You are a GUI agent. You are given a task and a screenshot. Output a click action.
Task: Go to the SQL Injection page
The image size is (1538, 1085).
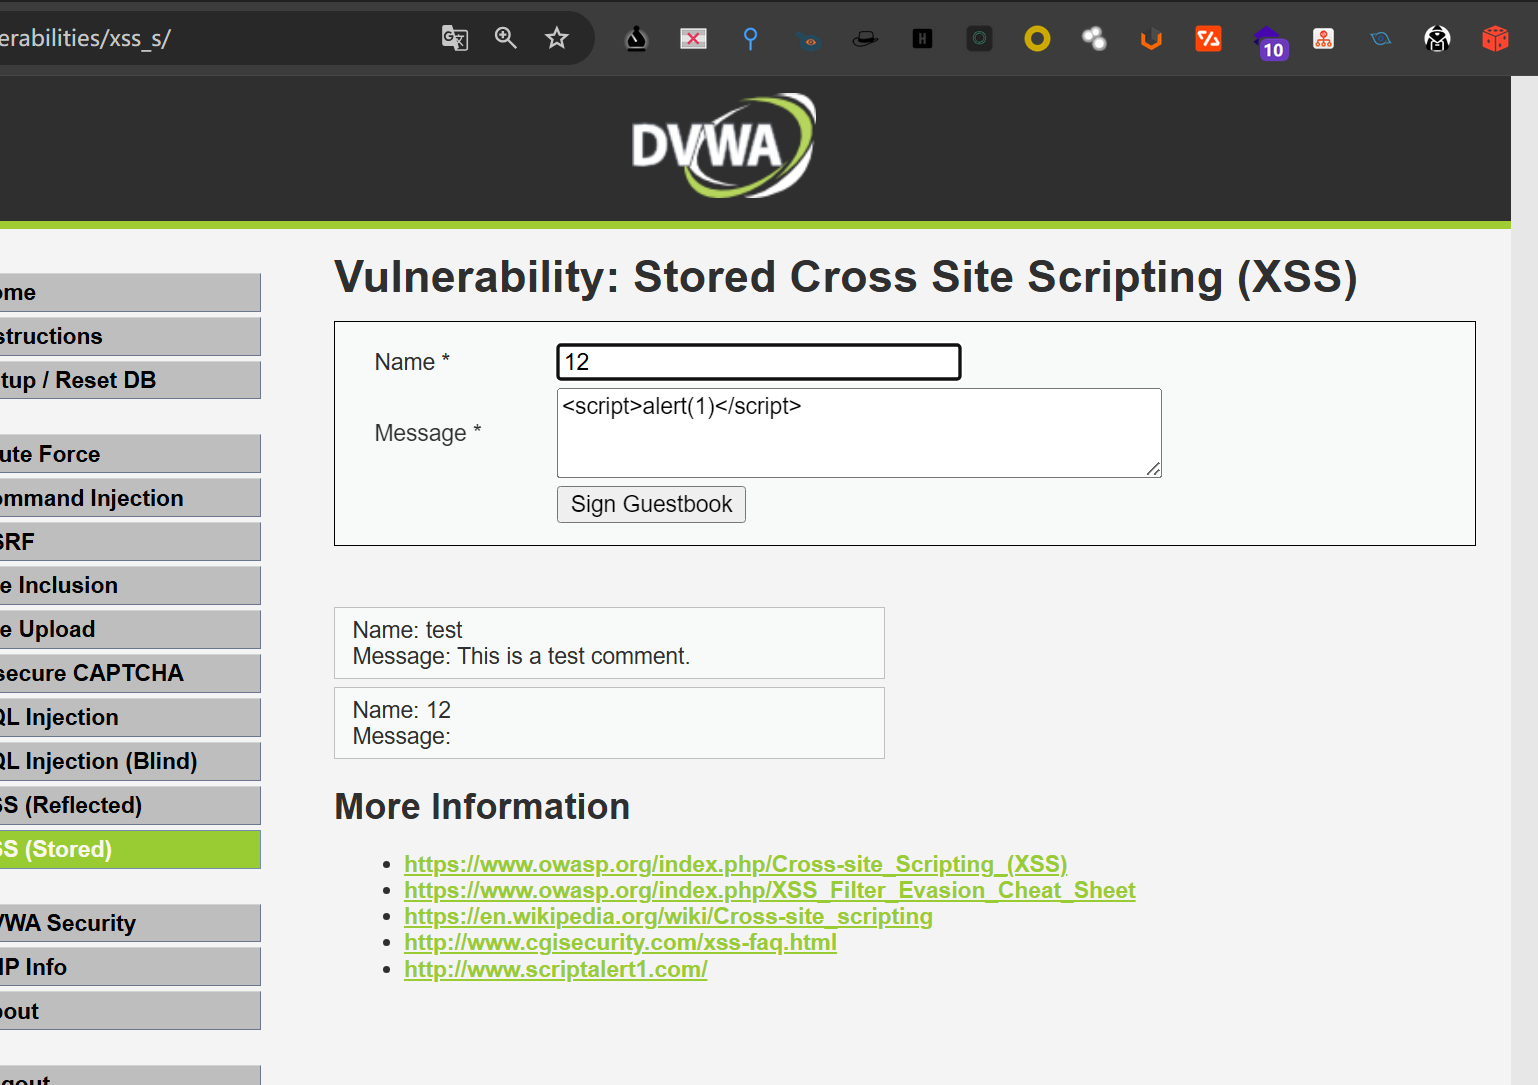click(x=130, y=717)
